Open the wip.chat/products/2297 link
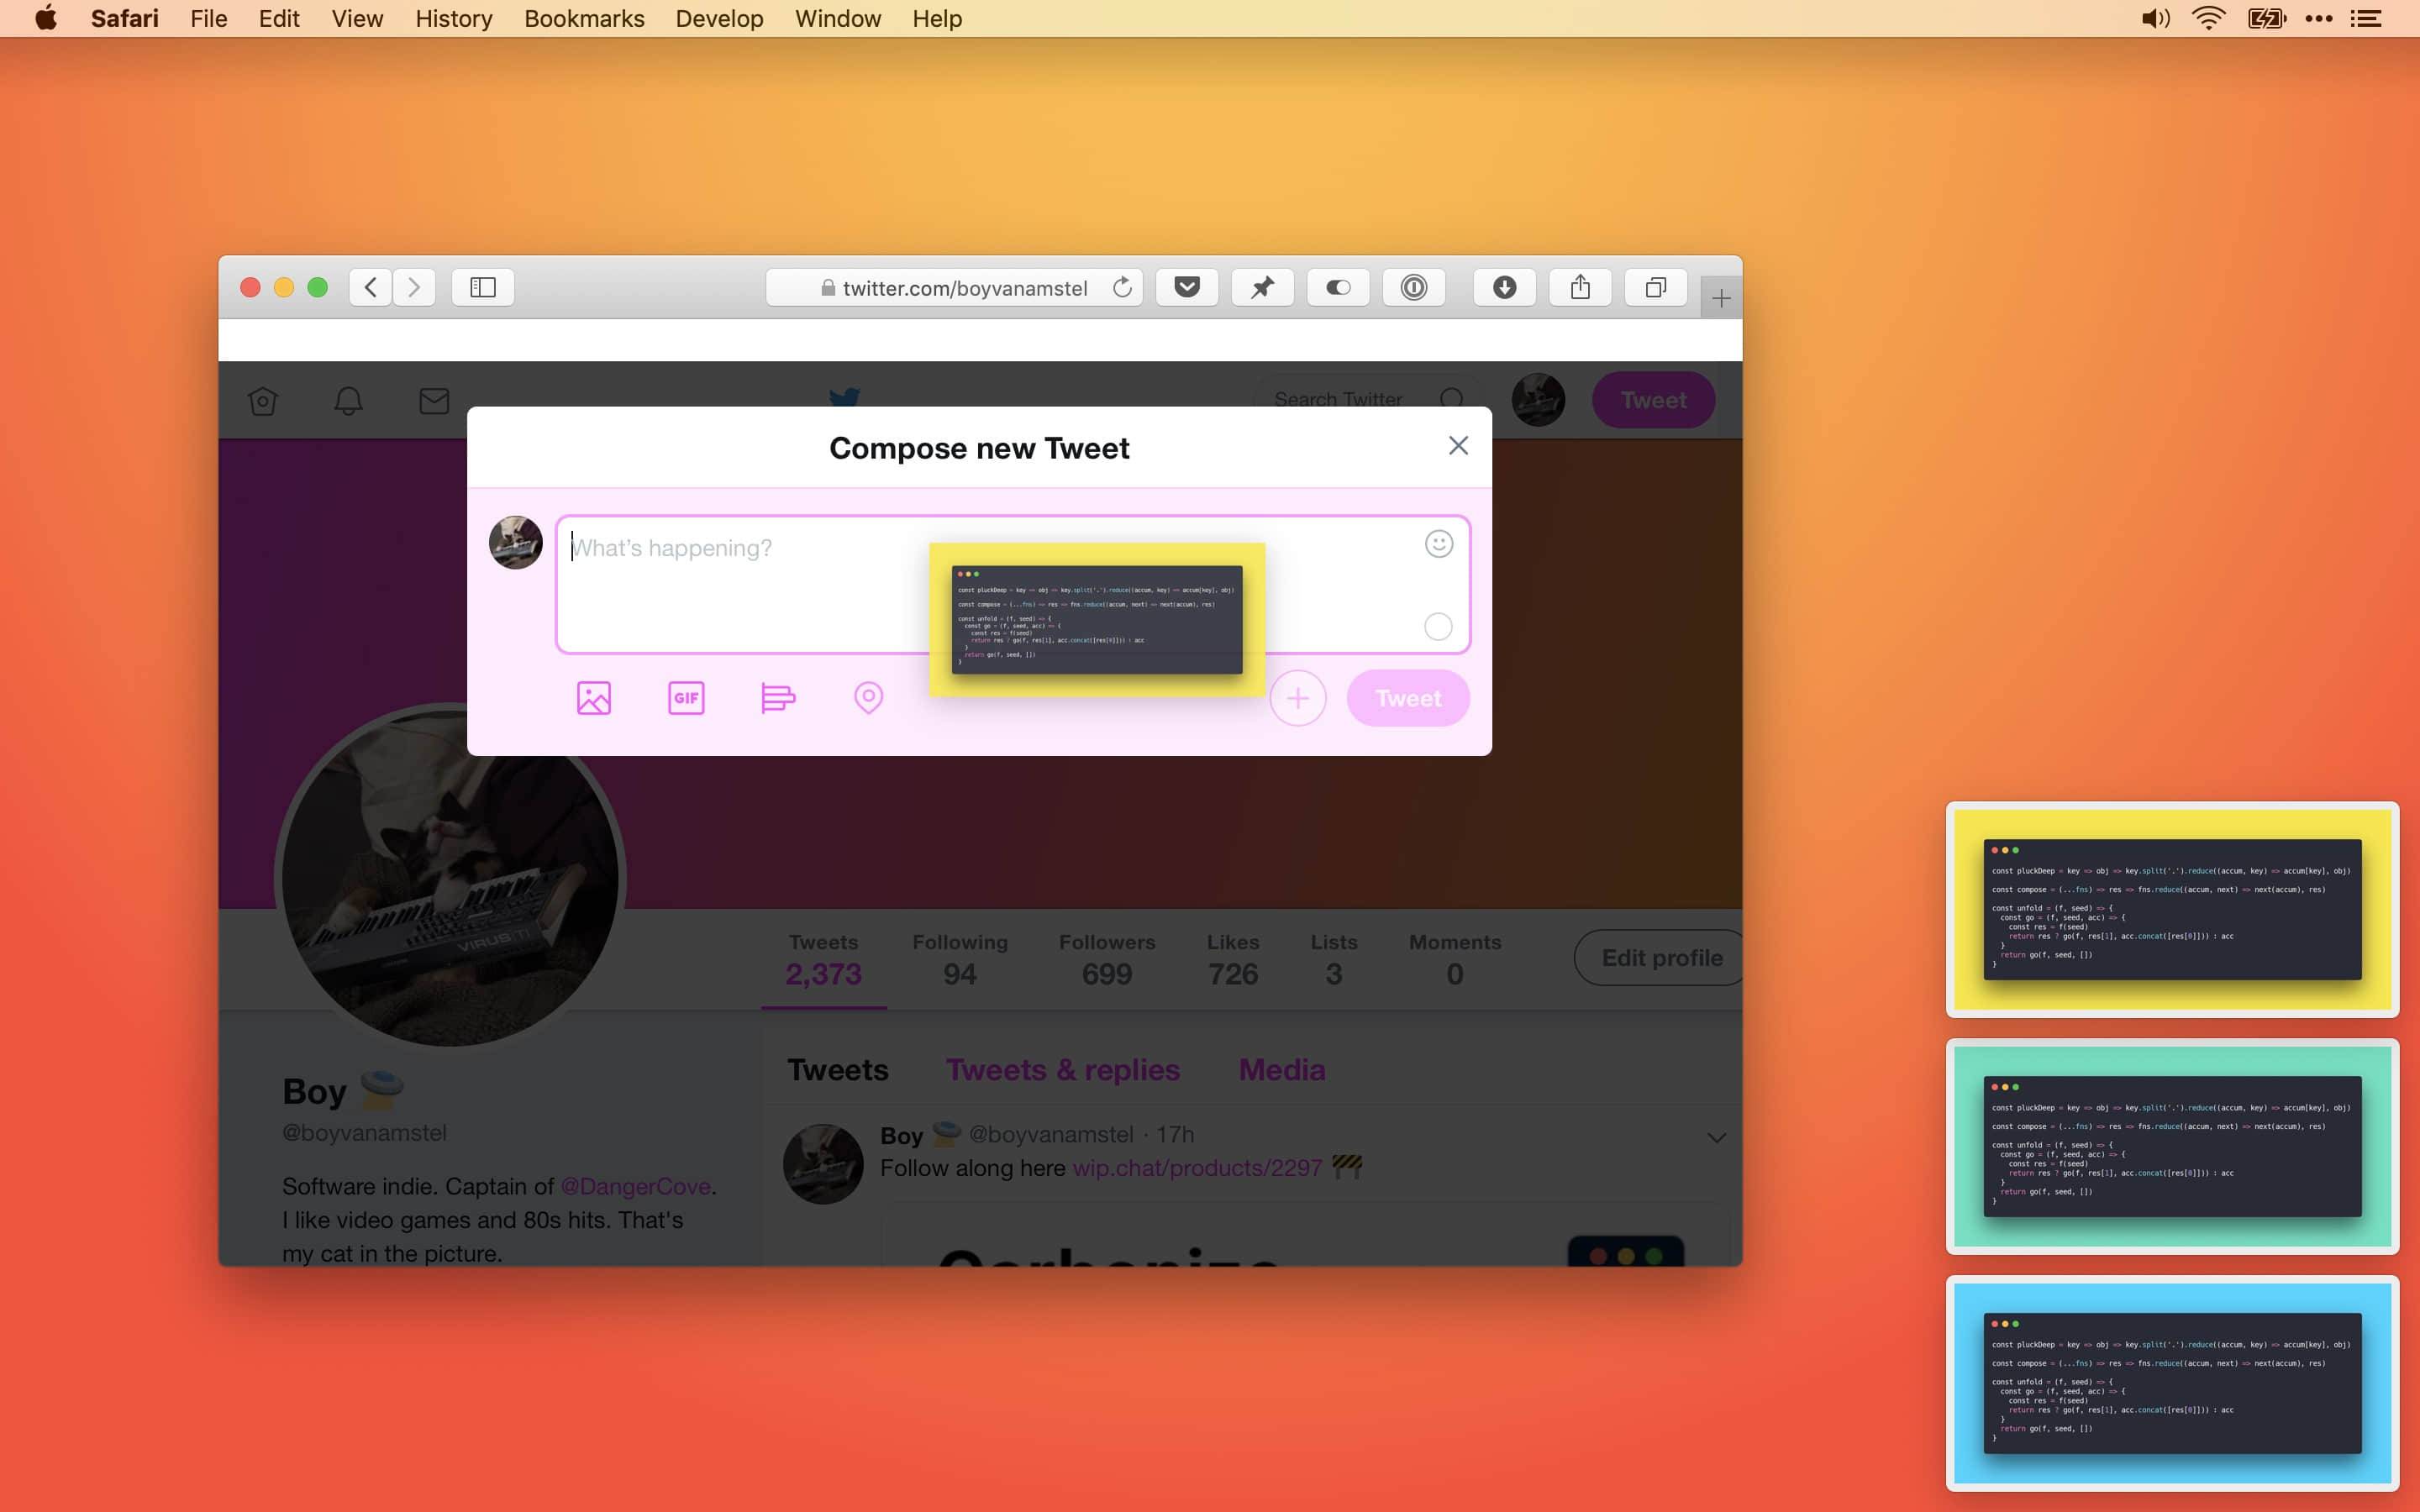 pos(1197,1168)
